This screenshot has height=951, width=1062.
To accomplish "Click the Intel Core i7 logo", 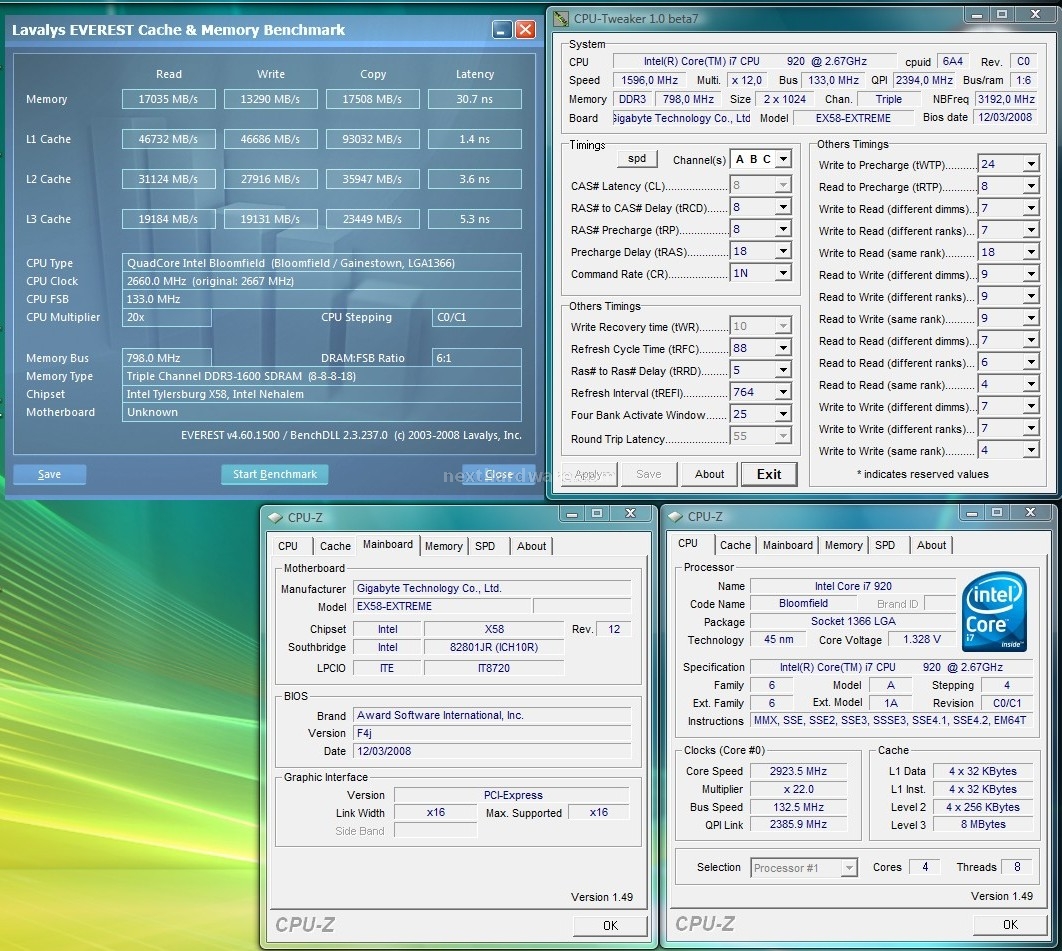I will coord(994,612).
